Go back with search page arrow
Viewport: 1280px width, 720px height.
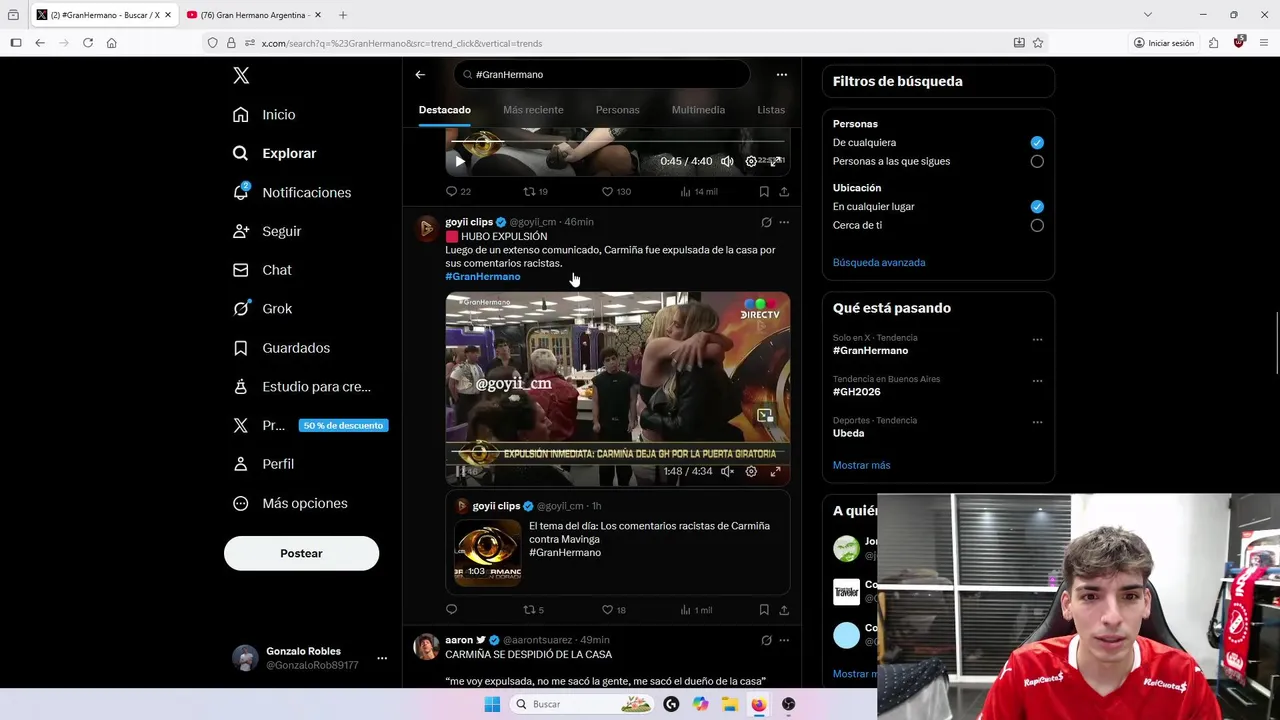(420, 74)
